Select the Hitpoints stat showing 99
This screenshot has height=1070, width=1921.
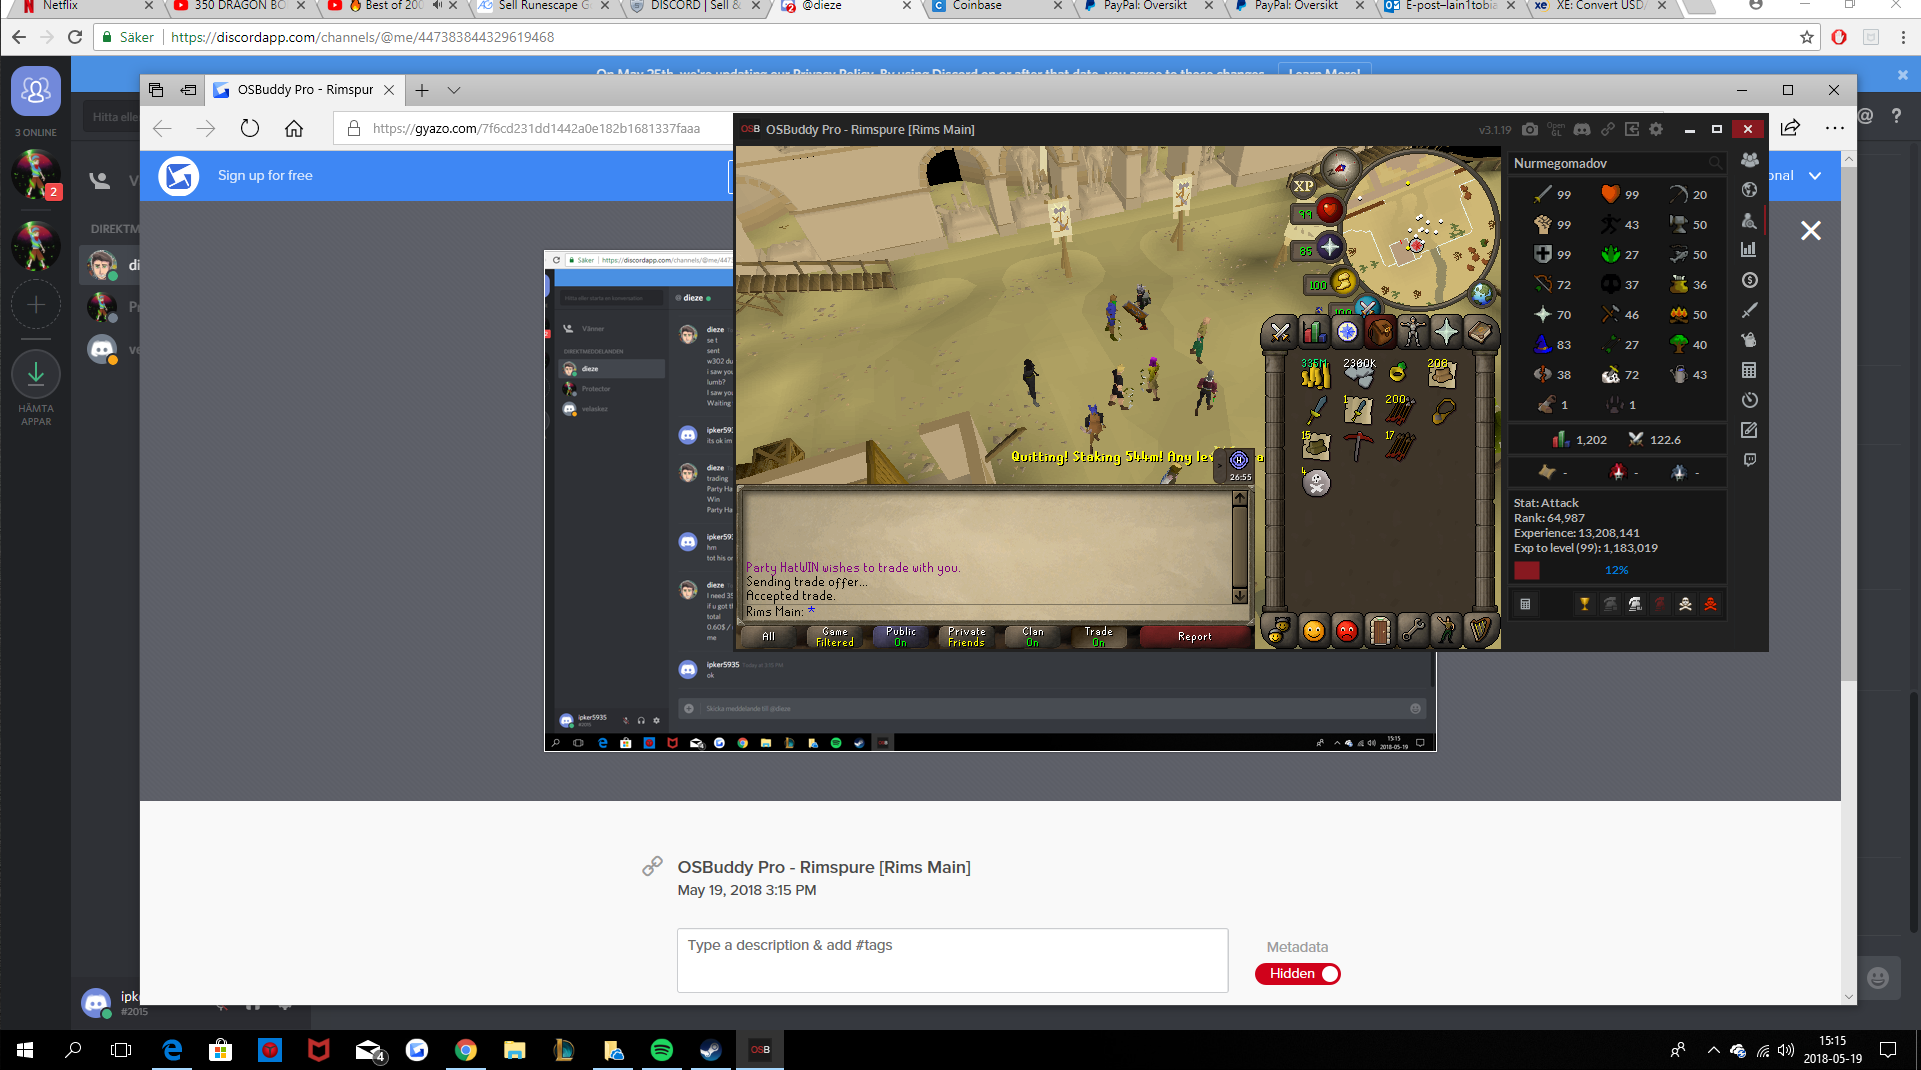tap(1621, 195)
